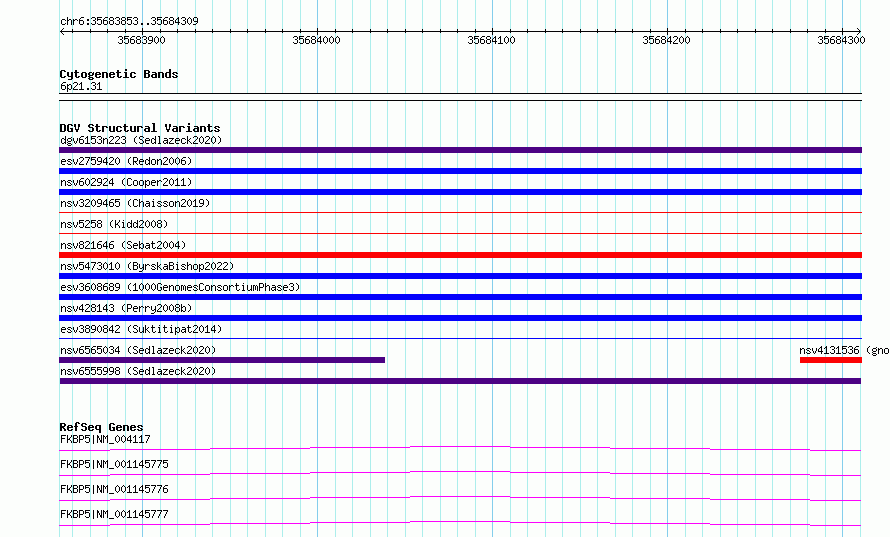Click ruler coordinate 35684300

click(841, 40)
